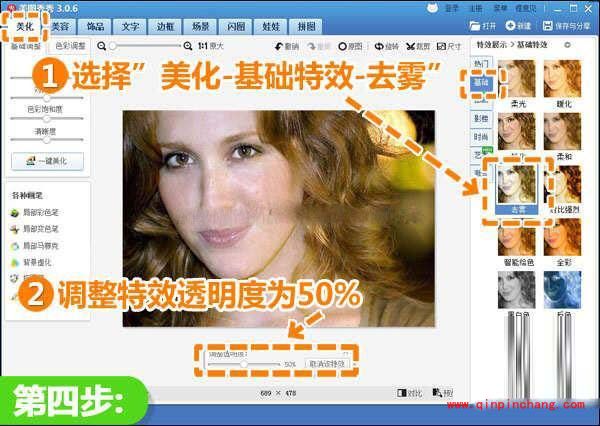This screenshot has width=600, height=426.
Task: Open the 边框 border tab
Action: pos(165,26)
